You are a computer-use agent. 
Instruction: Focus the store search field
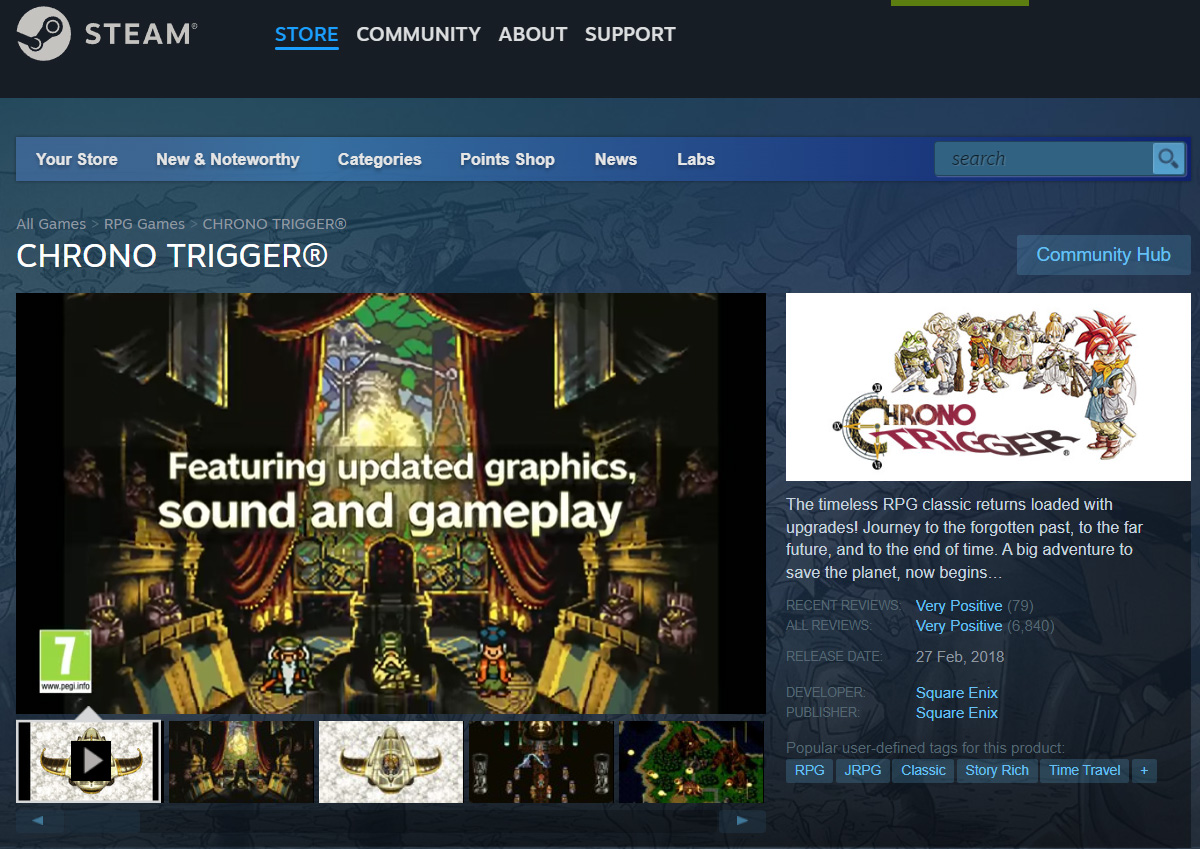coord(1043,159)
